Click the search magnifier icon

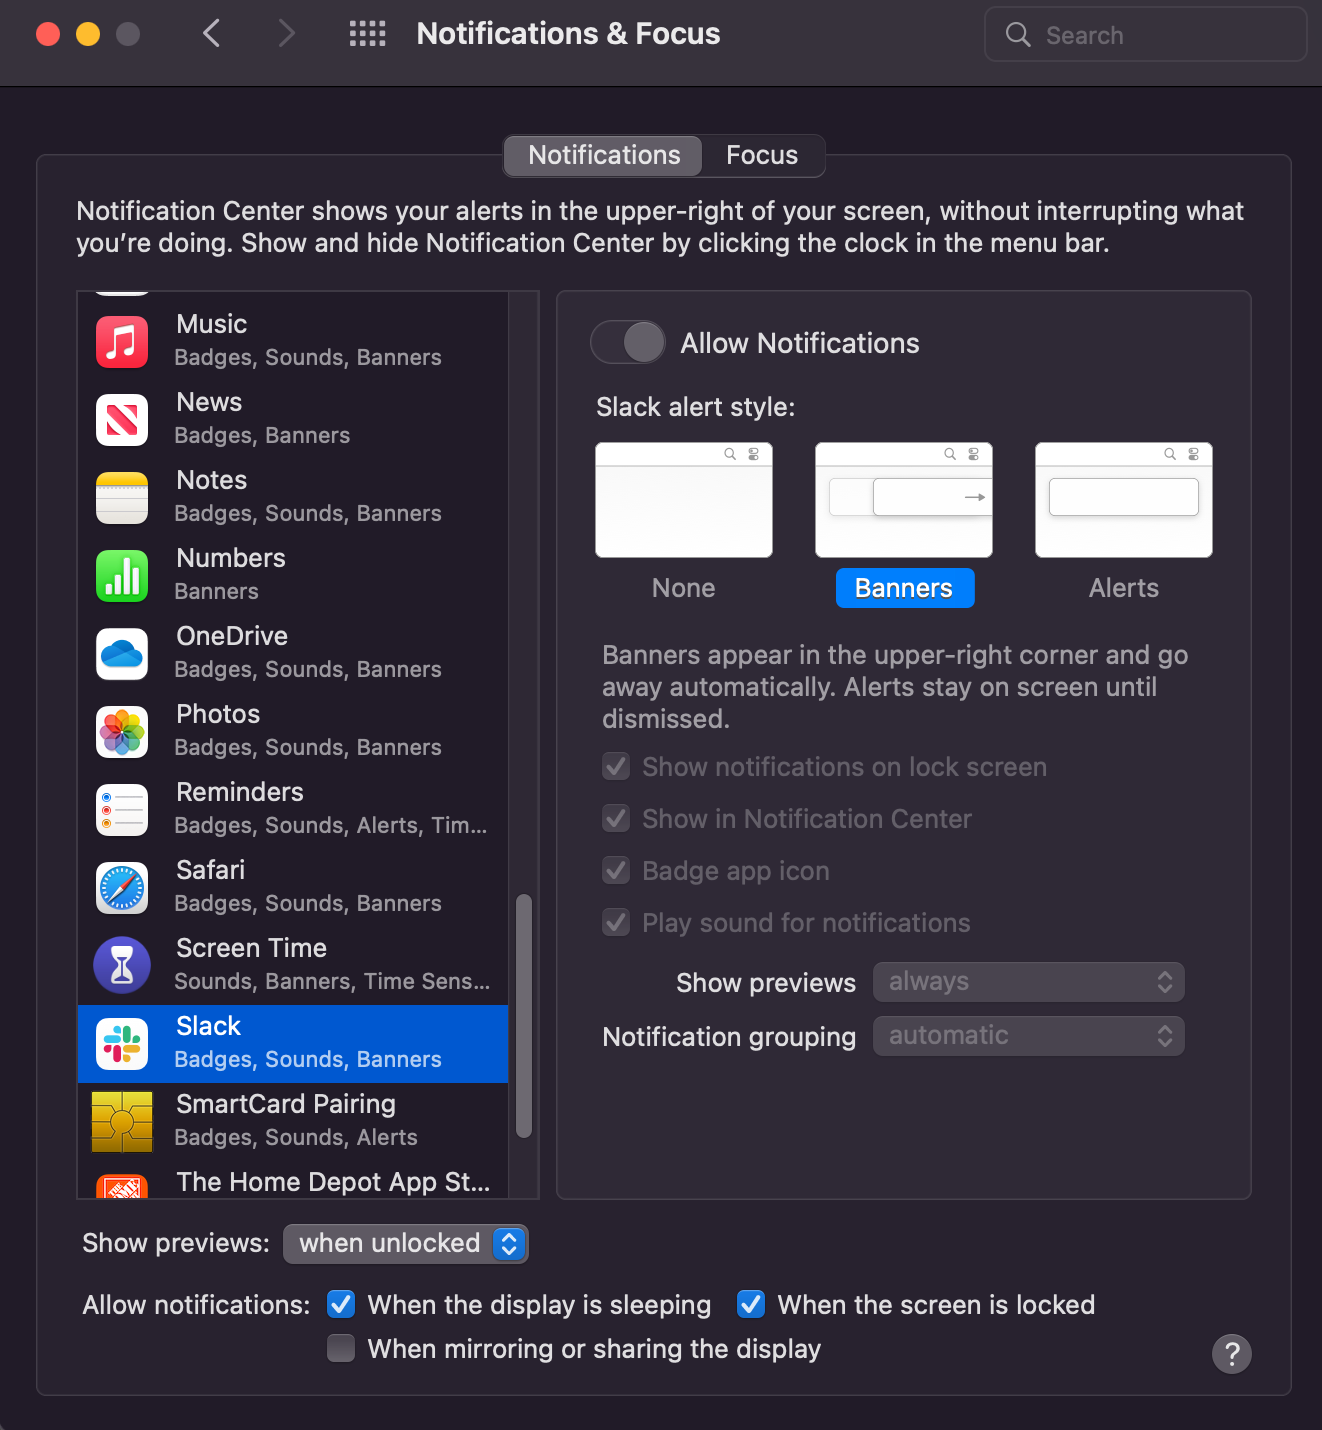point(1018,35)
